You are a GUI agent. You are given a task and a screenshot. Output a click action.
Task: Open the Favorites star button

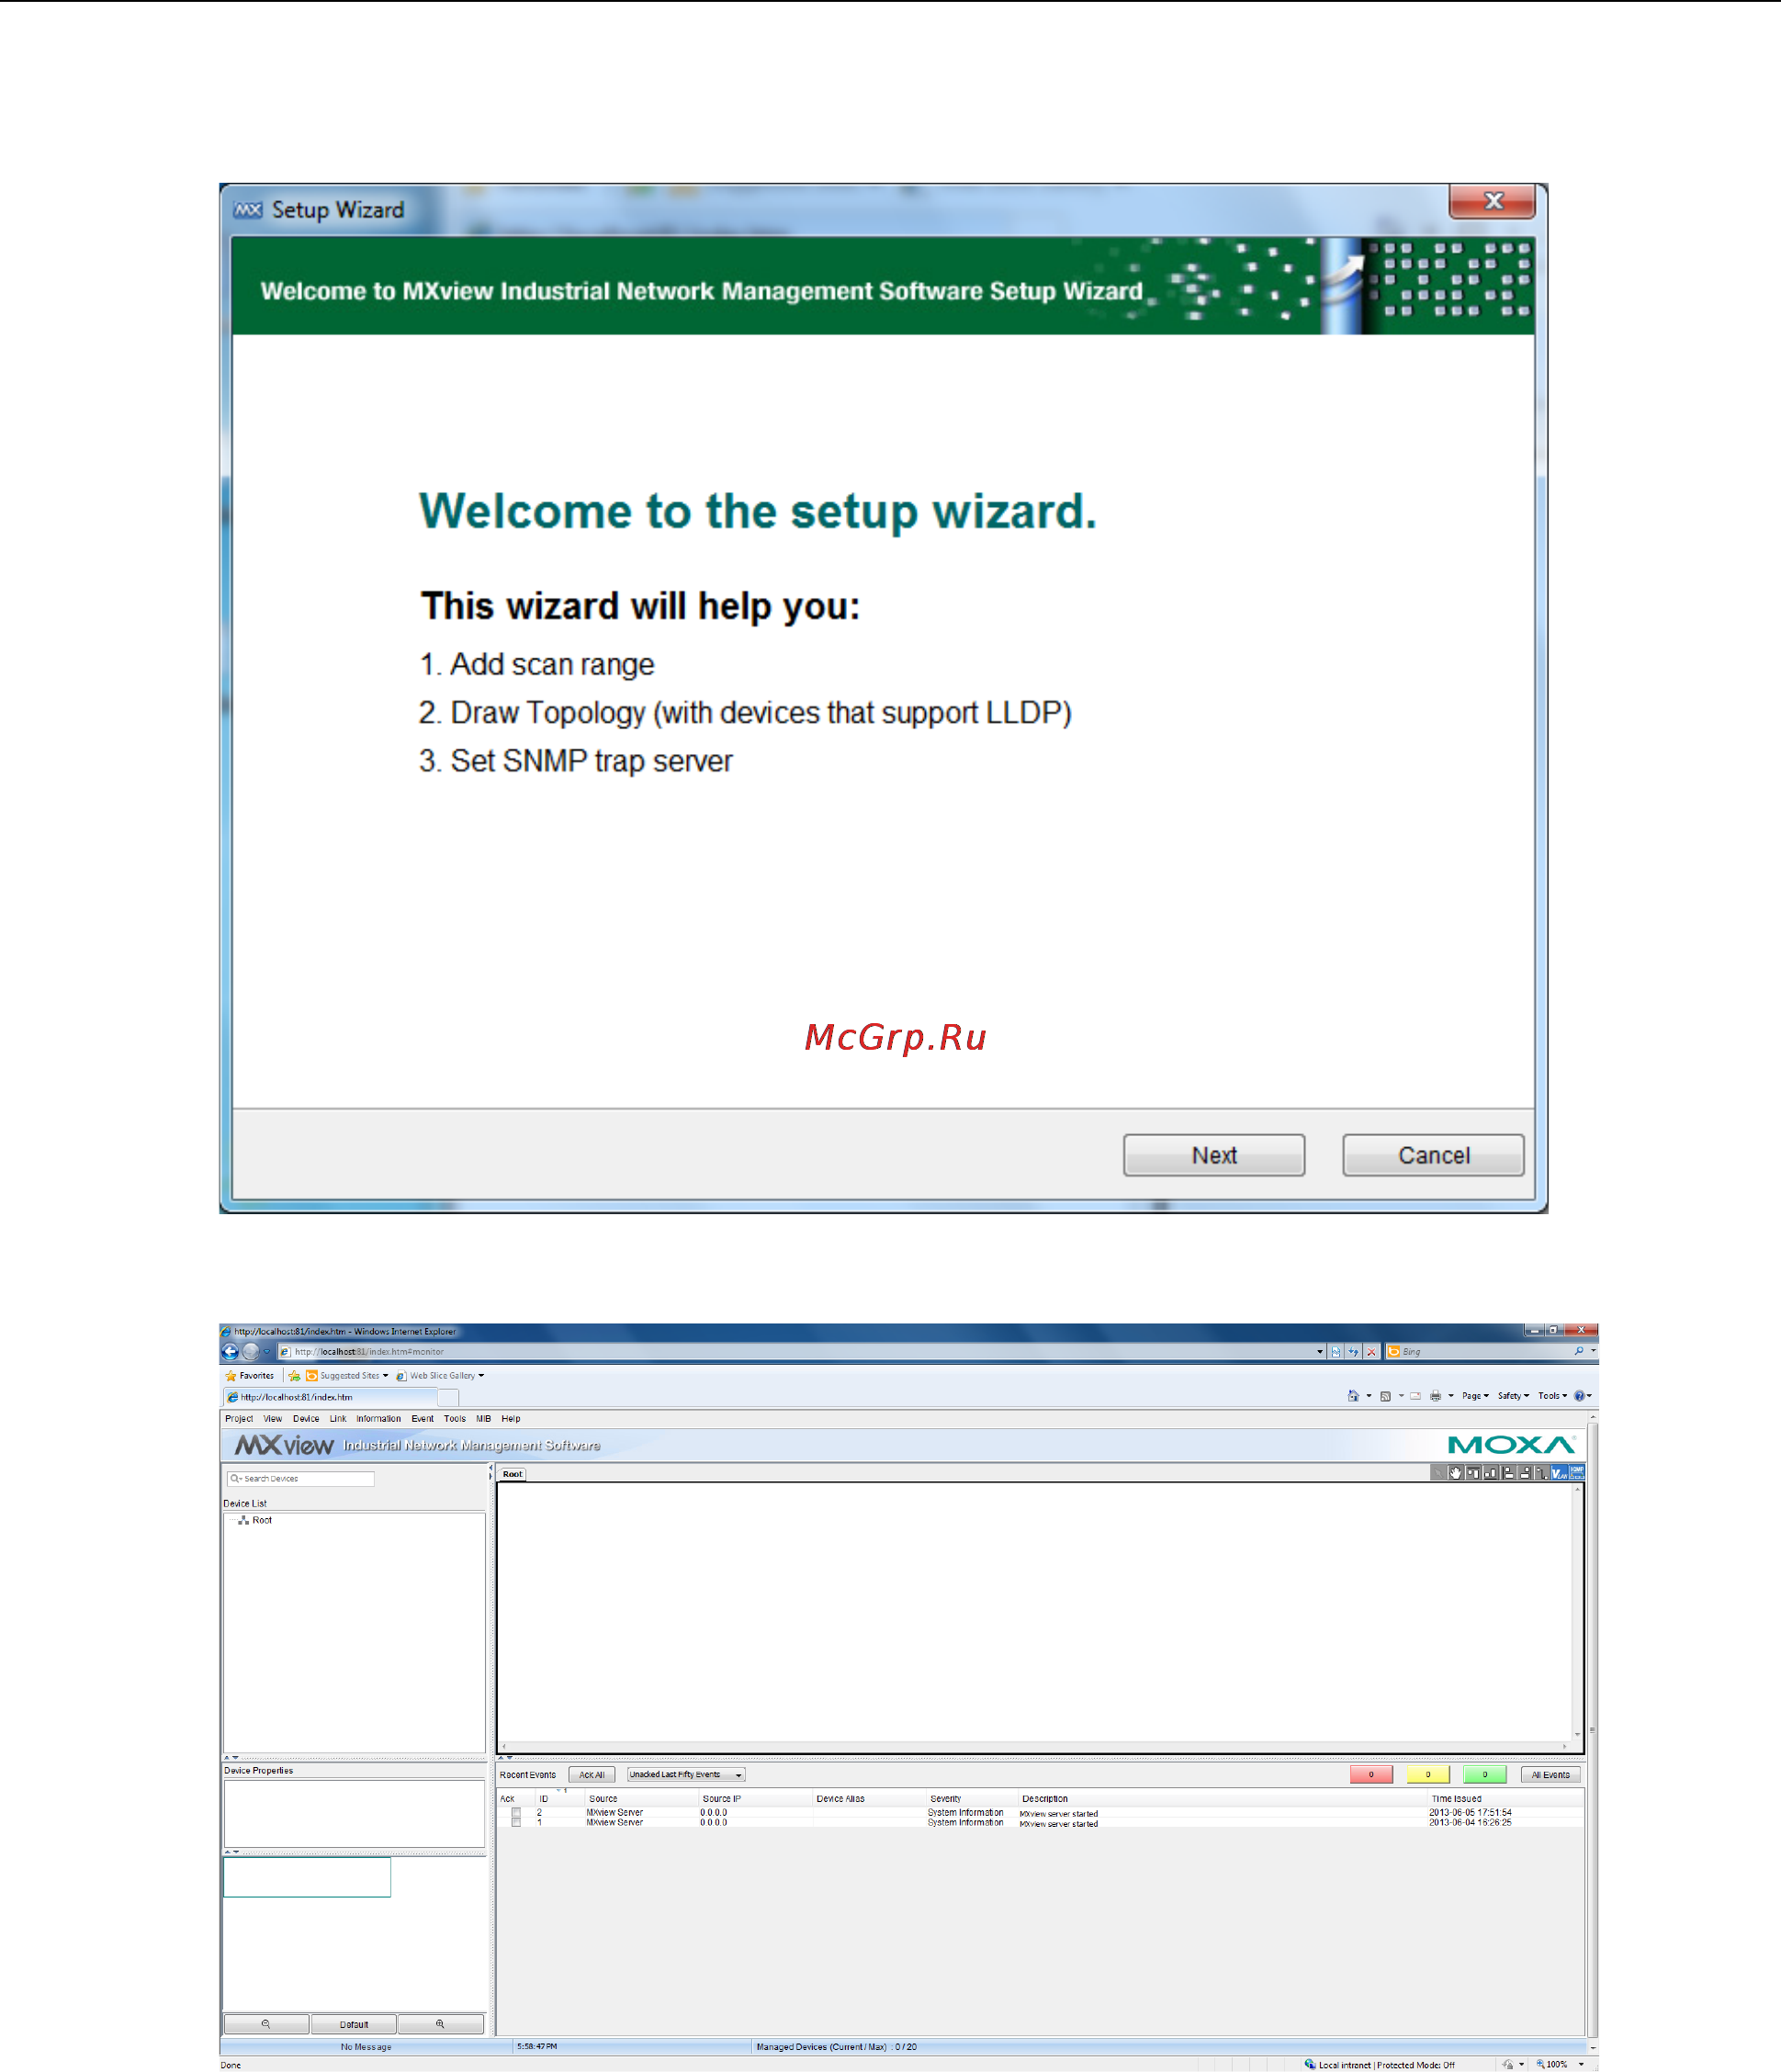tap(249, 1376)
